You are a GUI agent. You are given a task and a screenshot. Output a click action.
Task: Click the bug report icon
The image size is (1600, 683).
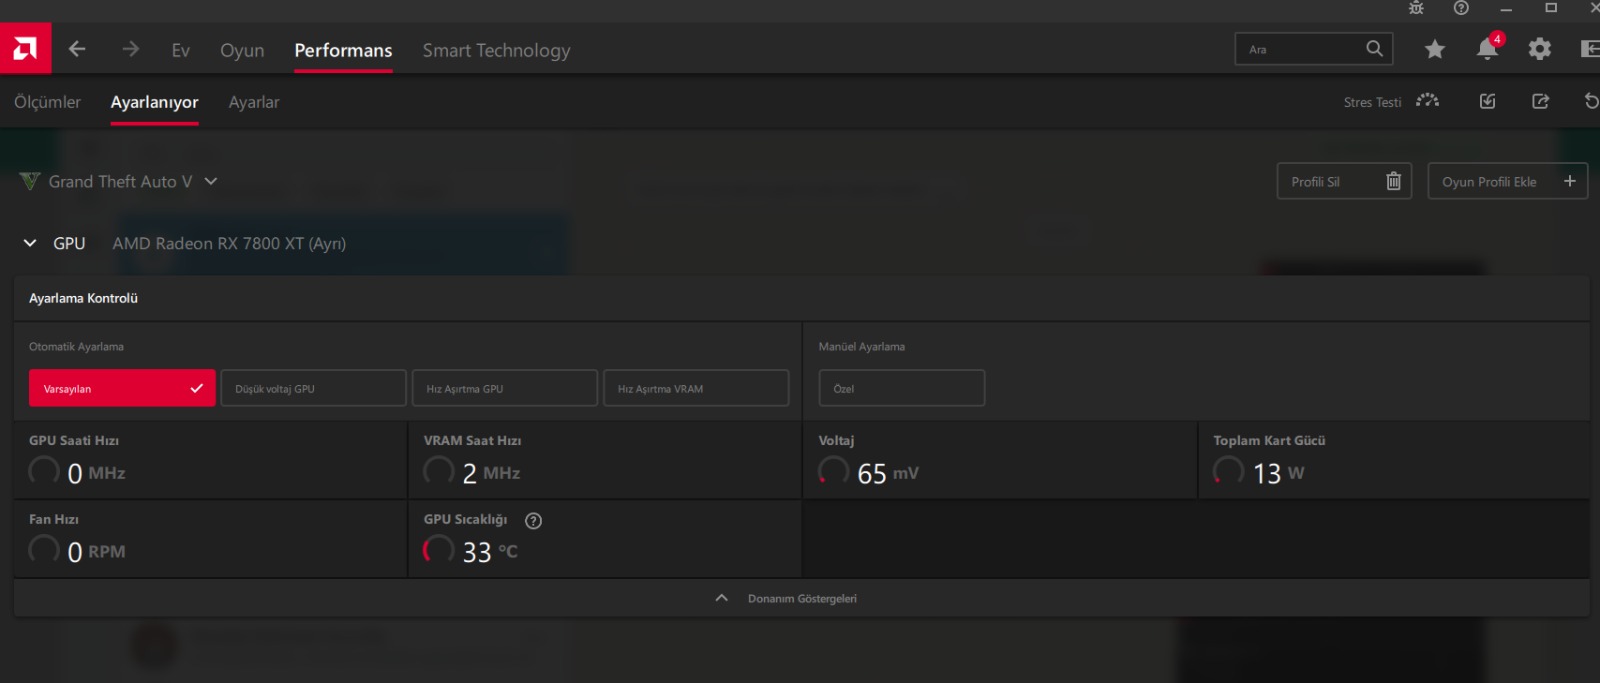point(1416,8)
